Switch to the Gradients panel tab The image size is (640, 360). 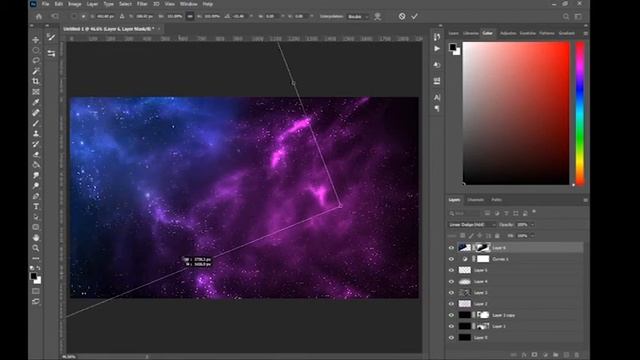[x=567, y=33]
